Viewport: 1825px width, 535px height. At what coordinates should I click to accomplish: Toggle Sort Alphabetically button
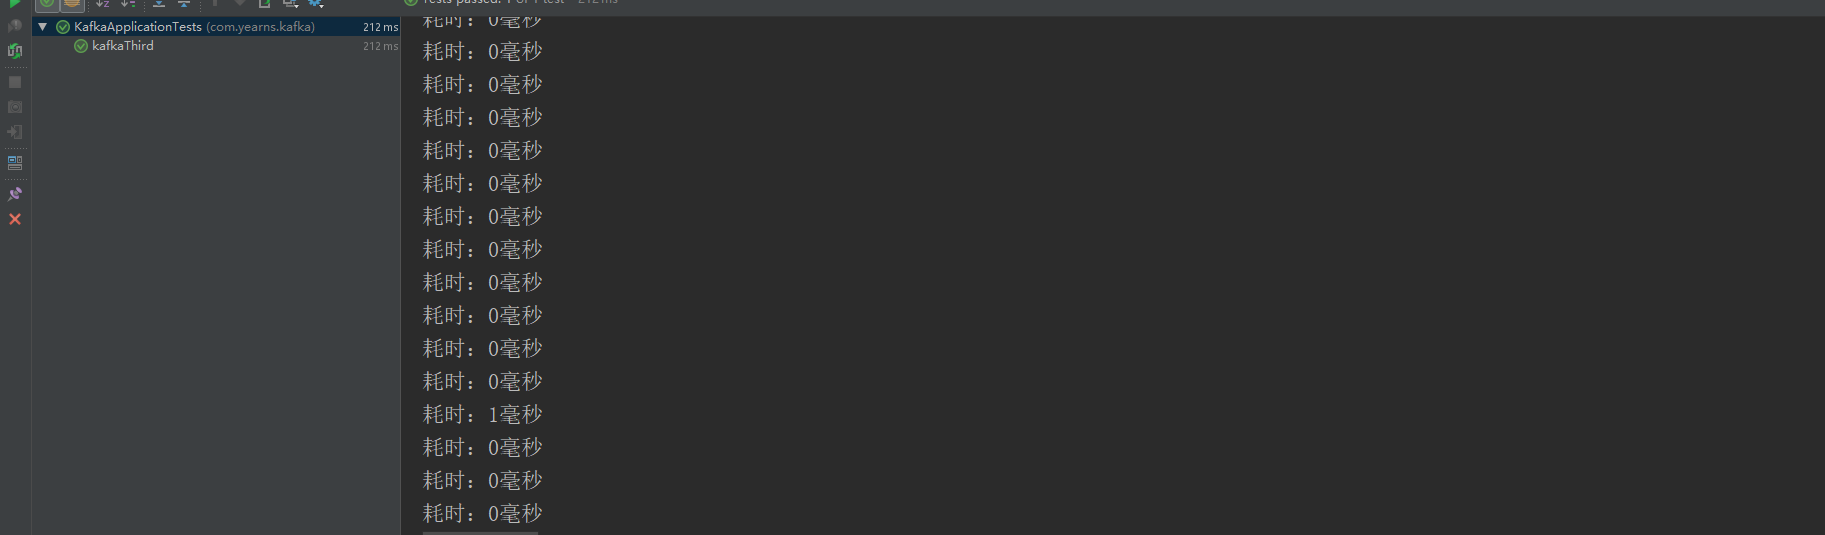pyautogui.click(x=102, y=4)
